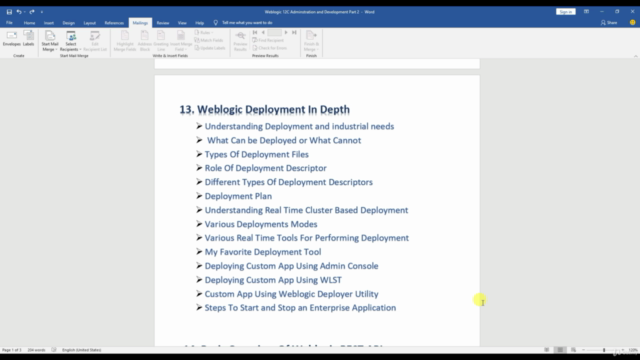
Task: Open the File menu
Action: click(x=9, y=23)
